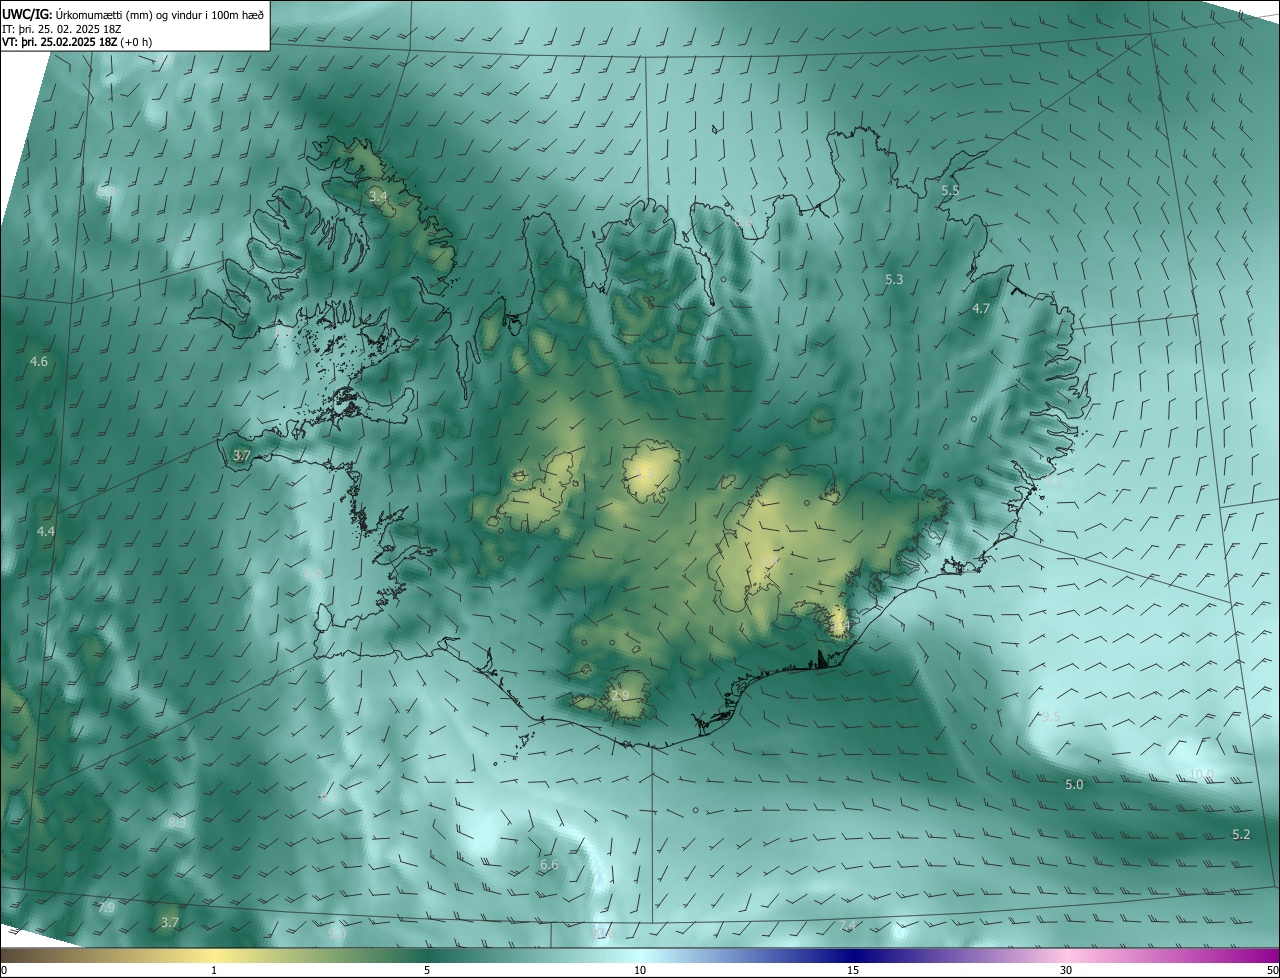The image size is (1280, 978).
Task: Click the '1' label on the colour scale
Action: point(214,971)
